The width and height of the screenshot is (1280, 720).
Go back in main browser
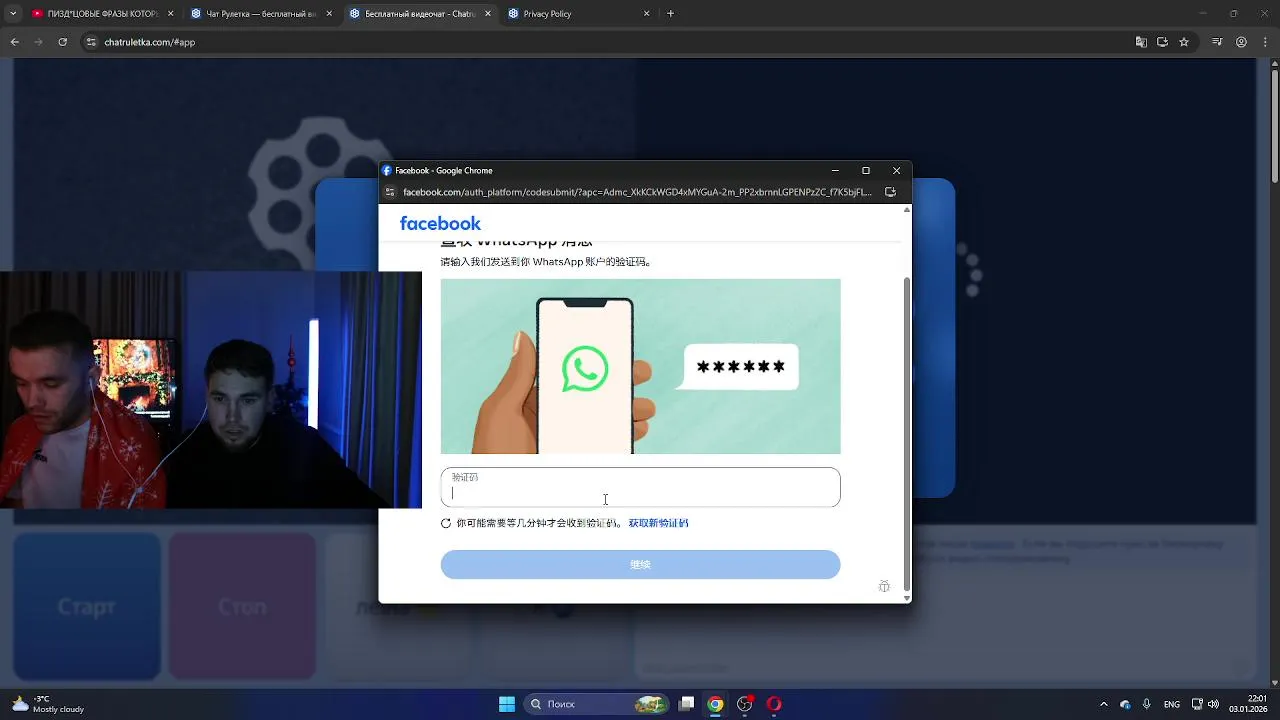click(14, 42)
